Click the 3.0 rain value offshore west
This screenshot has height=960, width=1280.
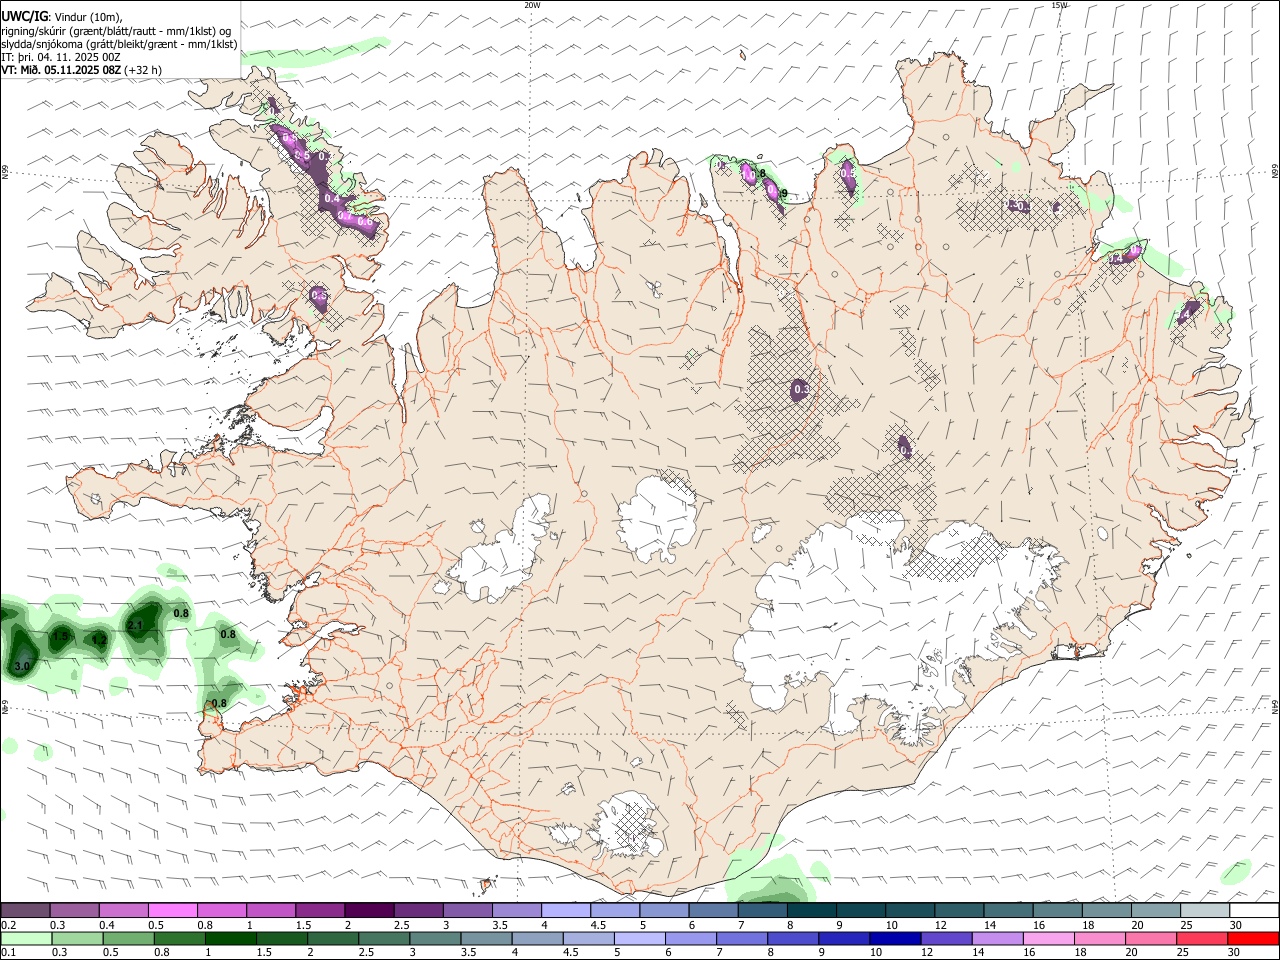coord(22,665)
